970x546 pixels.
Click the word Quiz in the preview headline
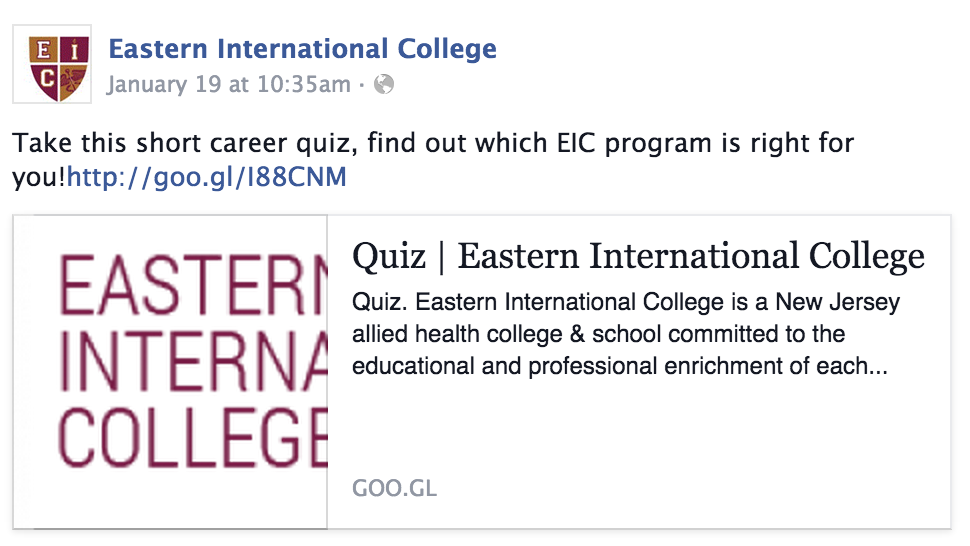point(389,257)
